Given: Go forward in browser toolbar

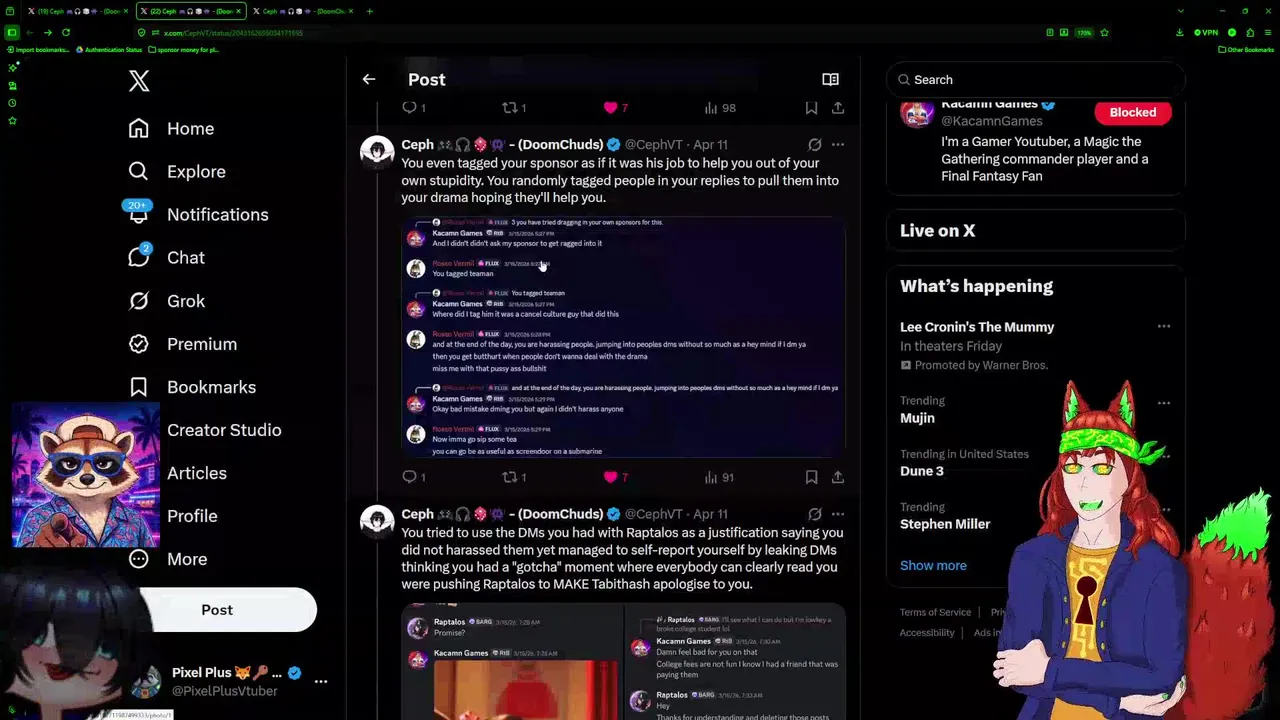Looking at the screenshot, I should coord(47,32).
